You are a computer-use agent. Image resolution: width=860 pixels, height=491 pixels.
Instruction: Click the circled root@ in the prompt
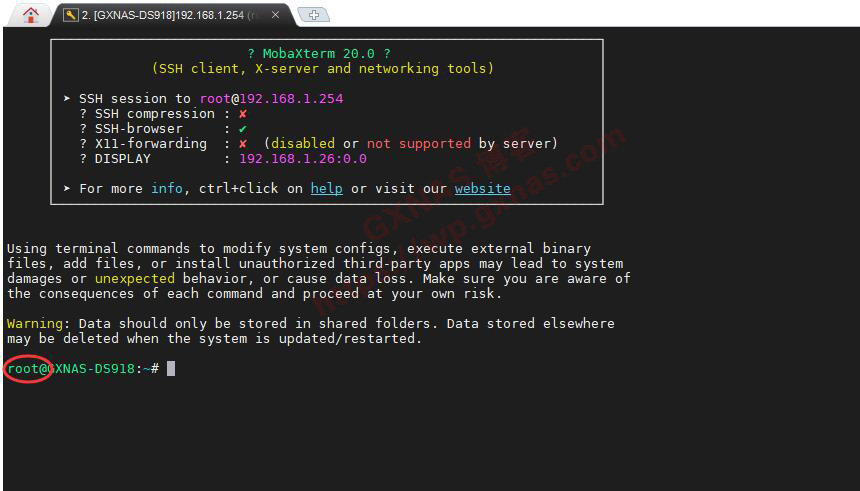[x=27, y=369]
